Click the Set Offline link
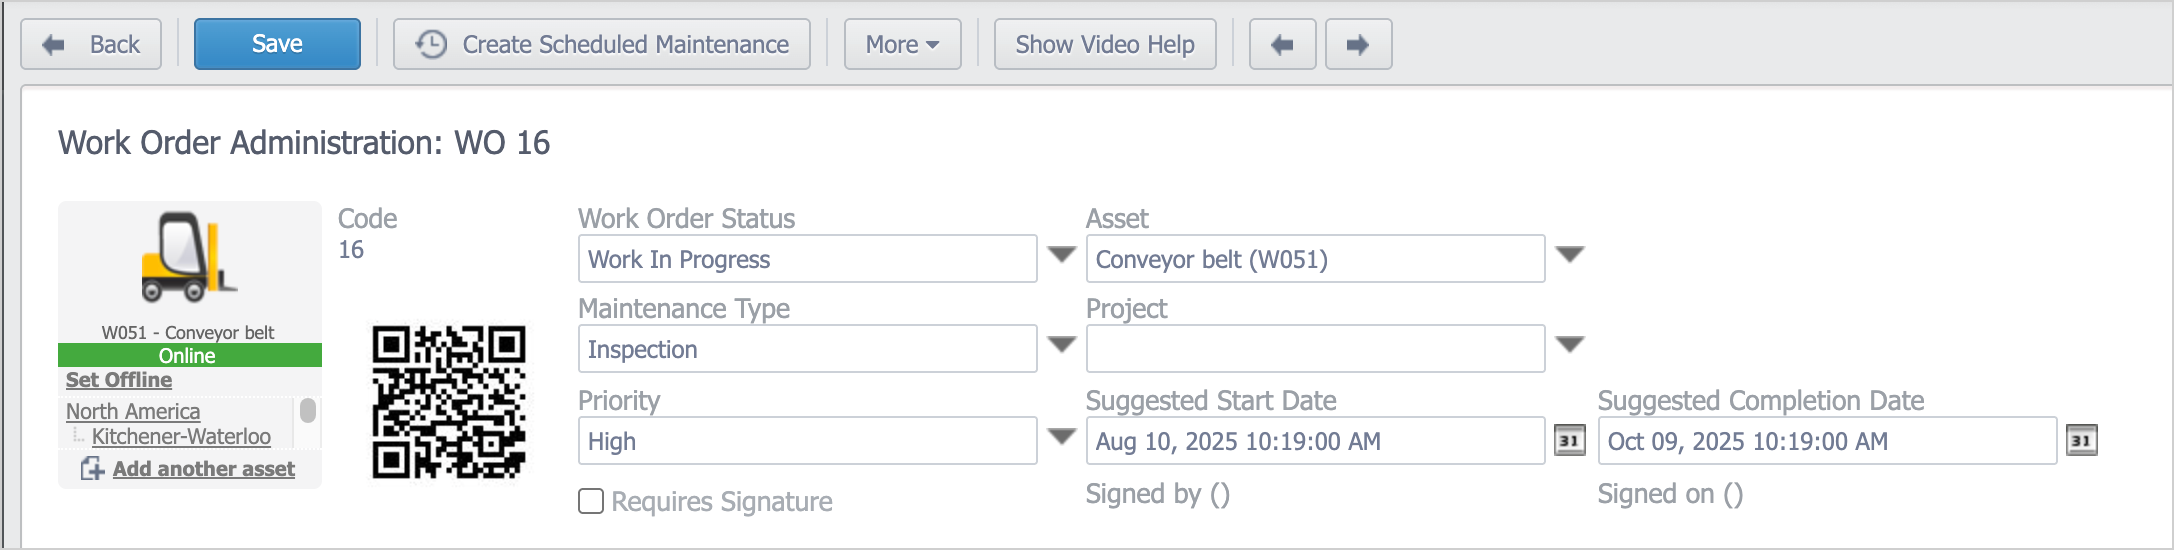Viewport: 2174px width, 550px height. tap(119, 380)
